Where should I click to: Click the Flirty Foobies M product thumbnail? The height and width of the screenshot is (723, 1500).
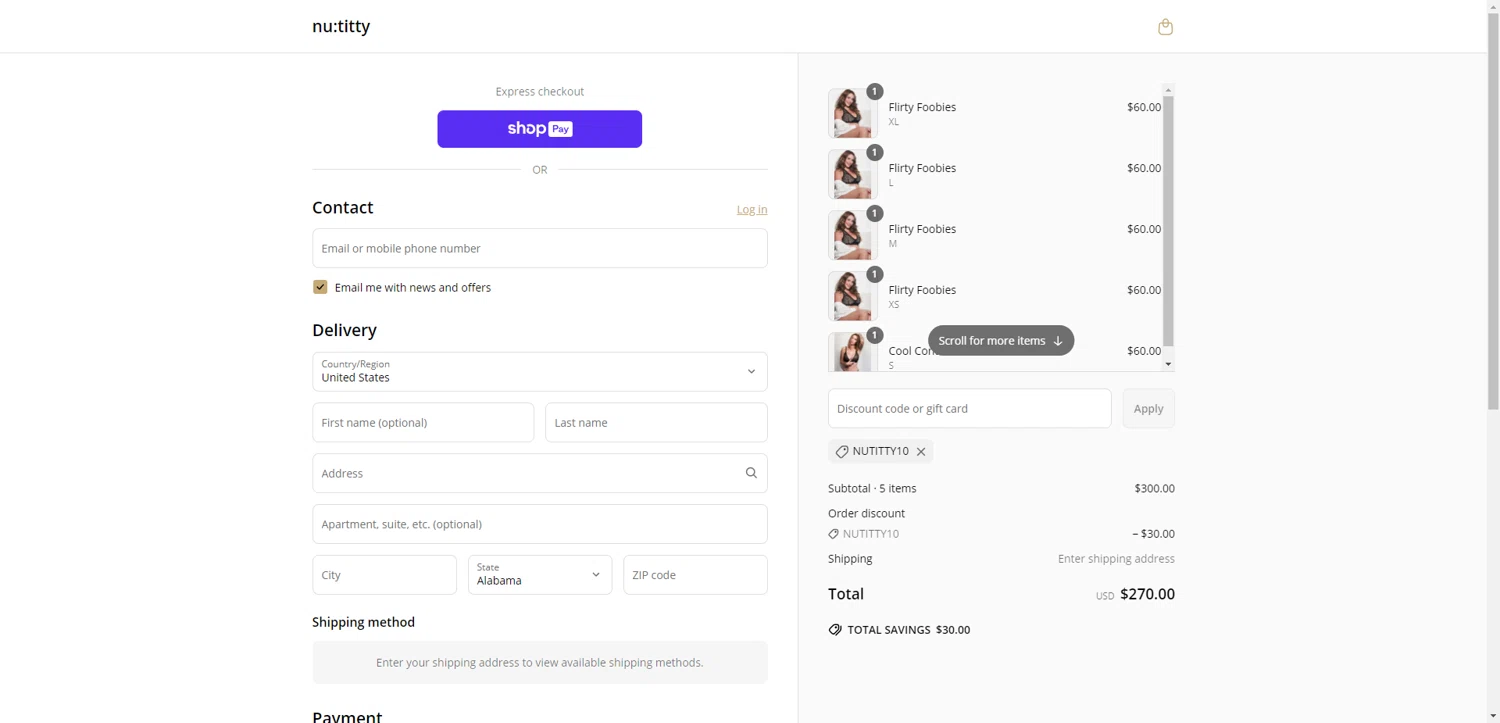pyautogui.click(x=852, y=235)
